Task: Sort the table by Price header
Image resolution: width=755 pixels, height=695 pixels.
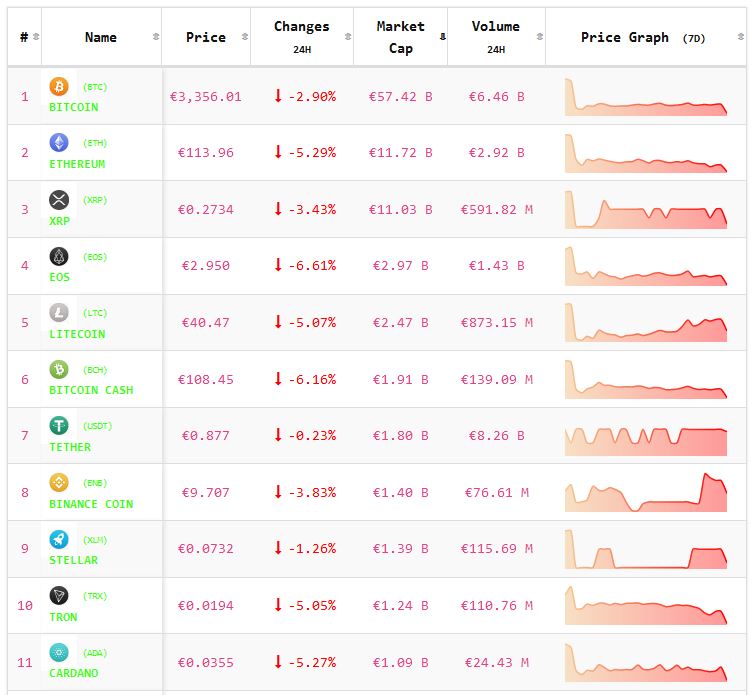Action: coord(206,37)
